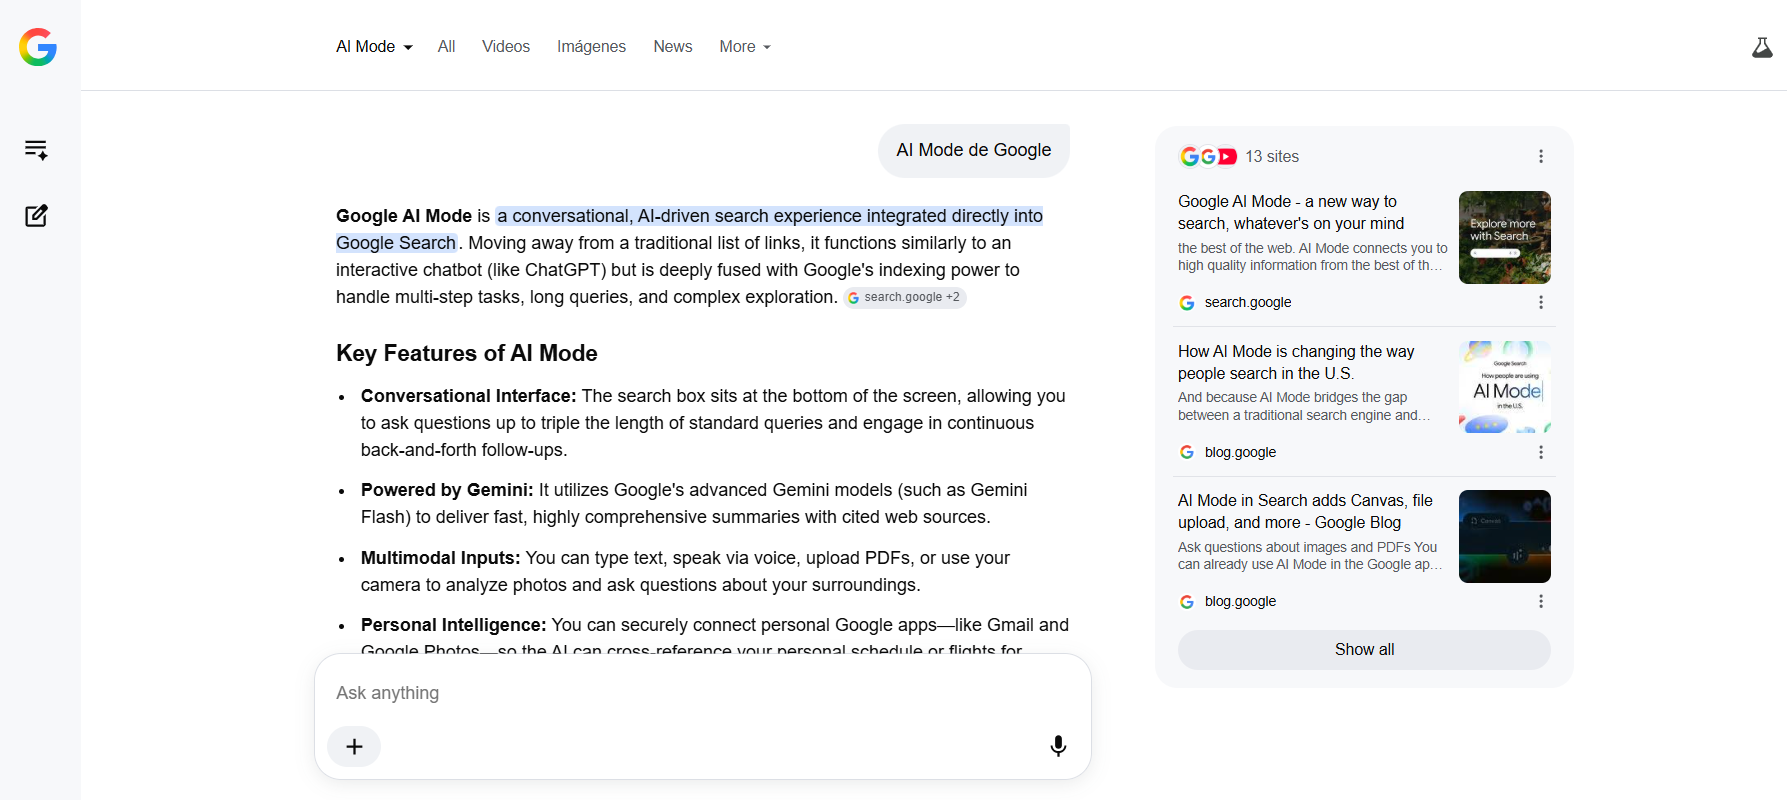Open three-dot menu for last blog.google source
Image resolution: width=1787 pixels, height=800 pixels.
(1541, 601)
